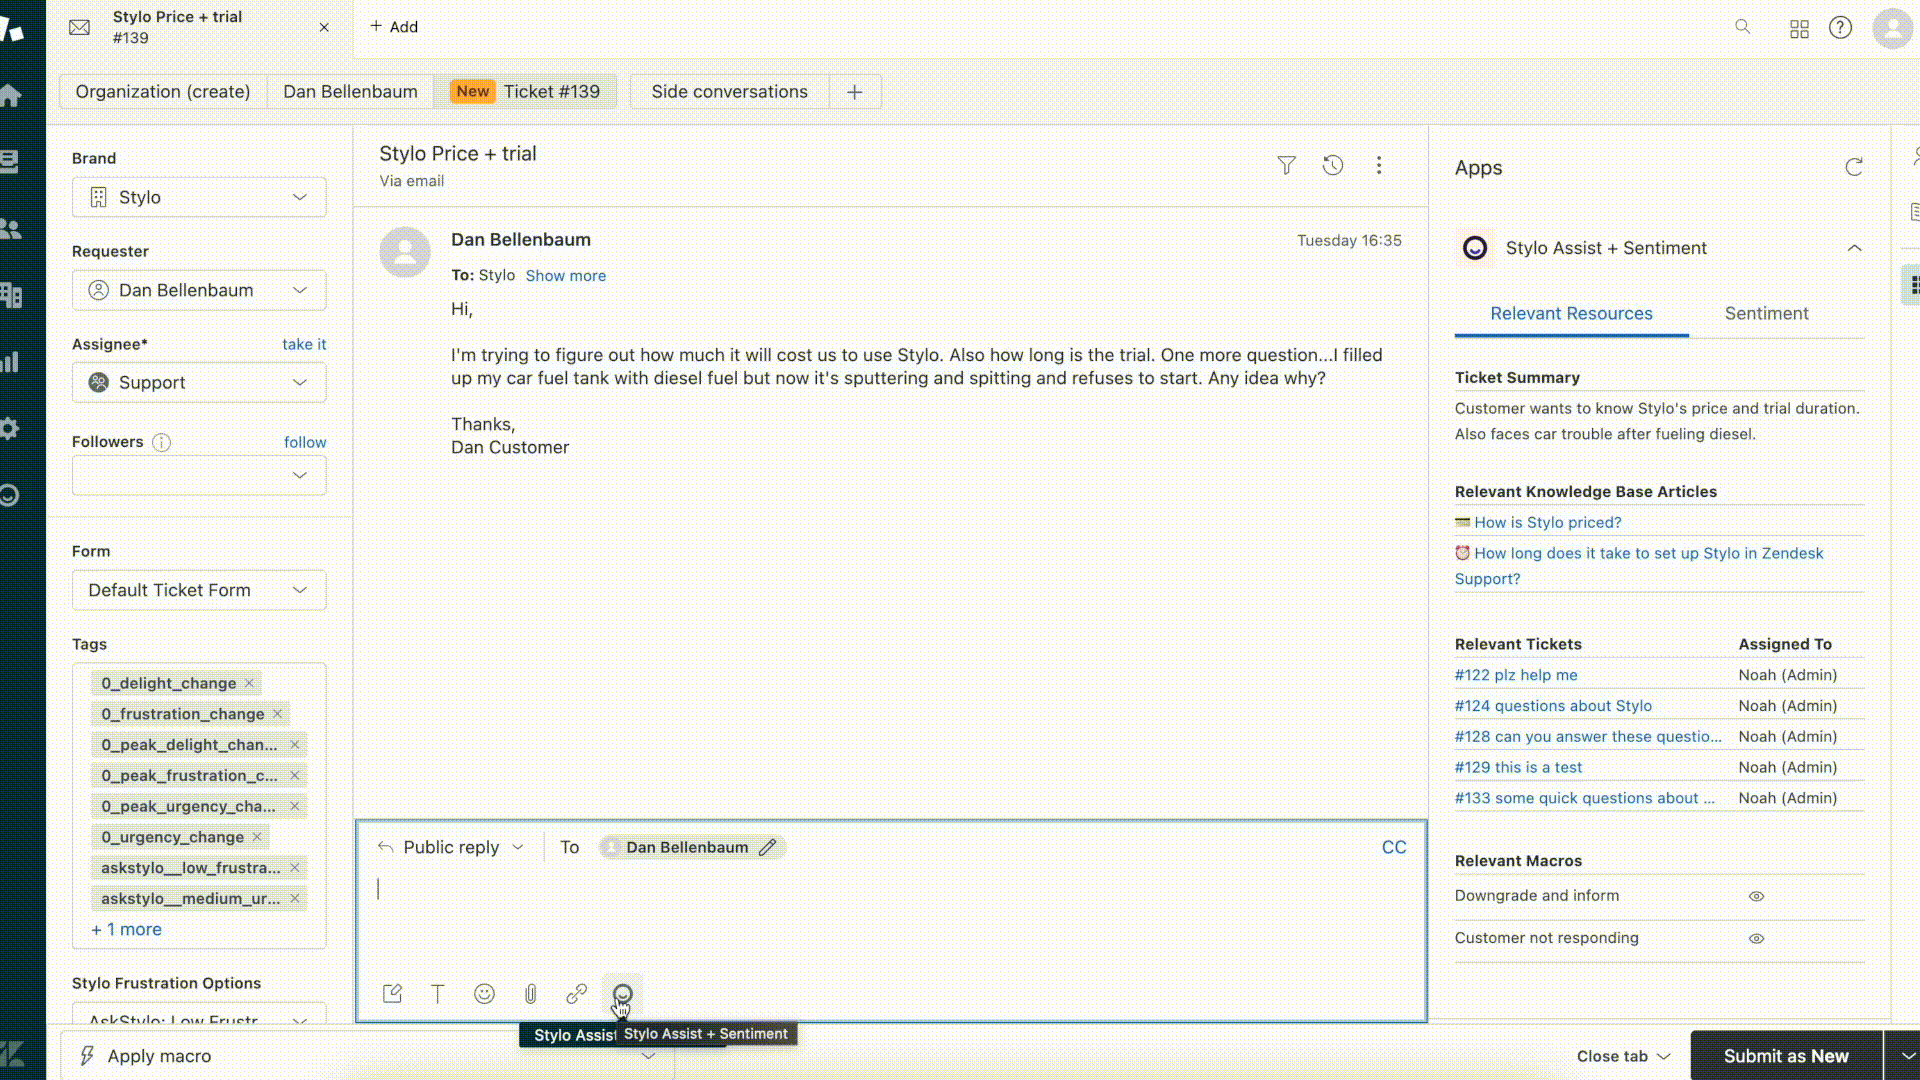
Task: Show ticket events history icon
Action: click(1333, 166)
